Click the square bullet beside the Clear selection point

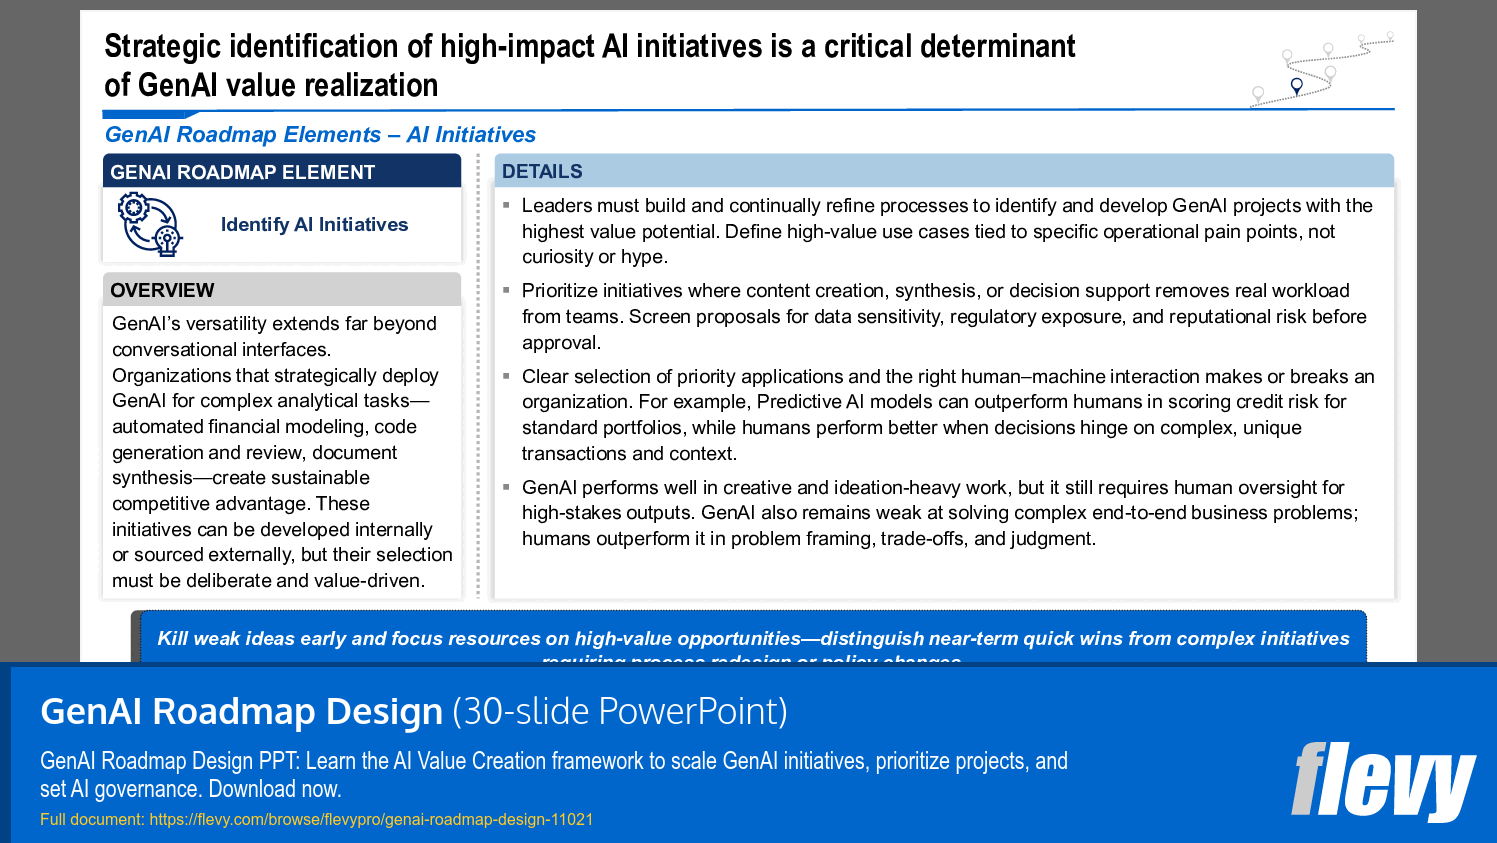point(506,375)
